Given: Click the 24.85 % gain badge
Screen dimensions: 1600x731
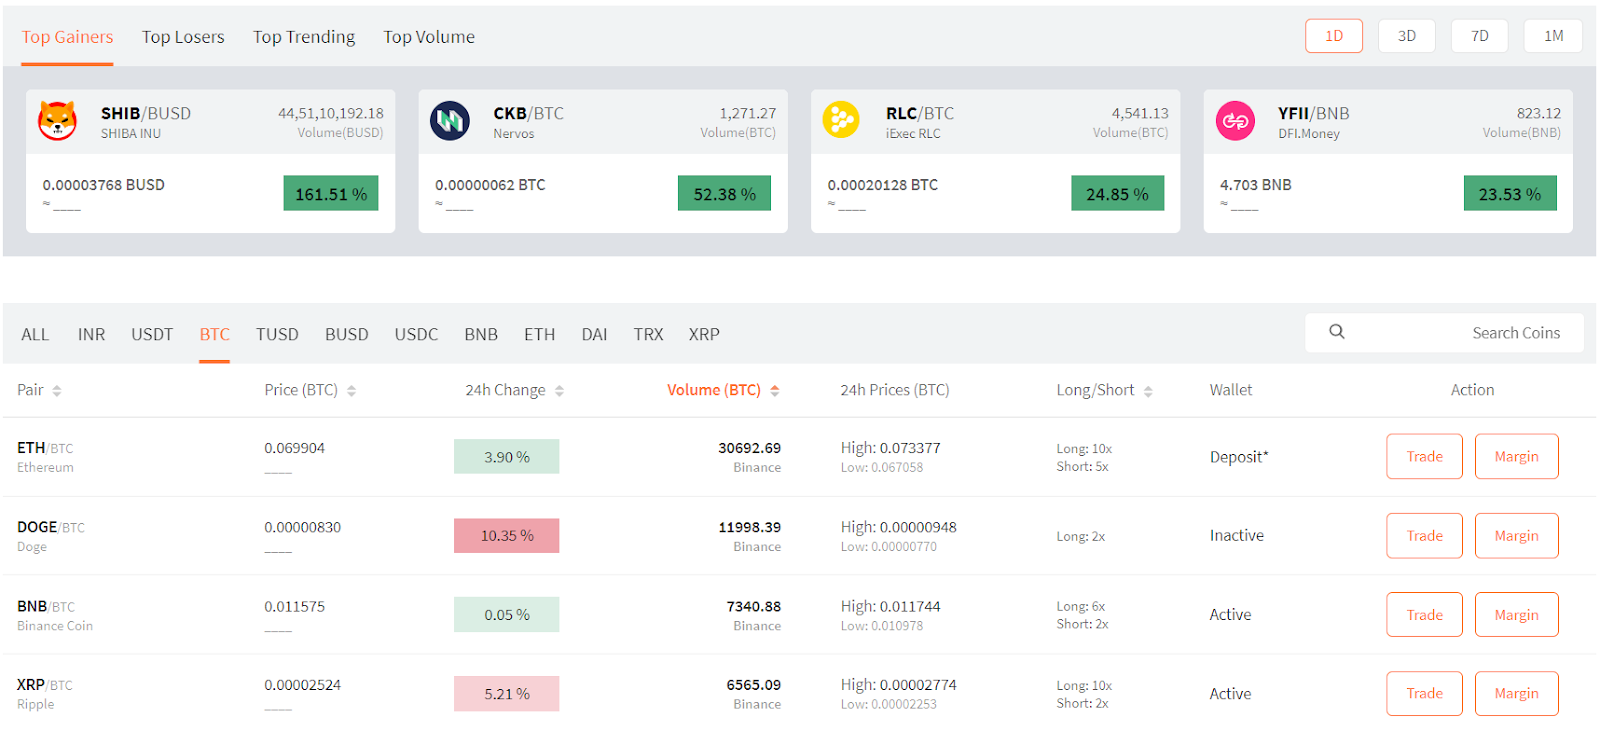Looking at the screenshot, I should point(1117,194).
